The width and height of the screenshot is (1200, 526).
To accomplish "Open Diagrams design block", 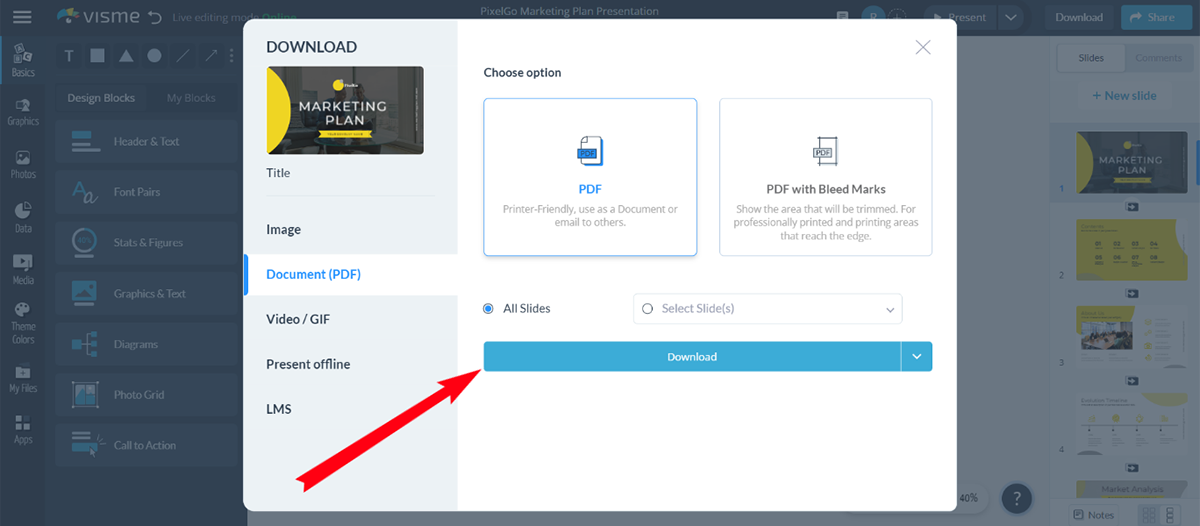I will 146,344.
